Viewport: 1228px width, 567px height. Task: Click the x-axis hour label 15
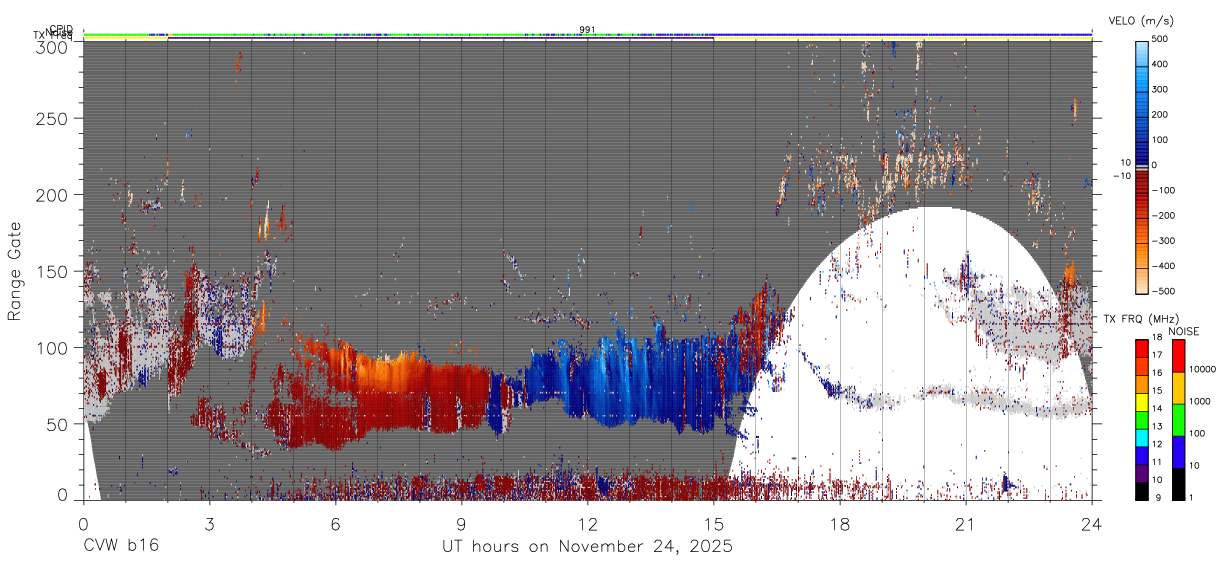click(714, 523)
